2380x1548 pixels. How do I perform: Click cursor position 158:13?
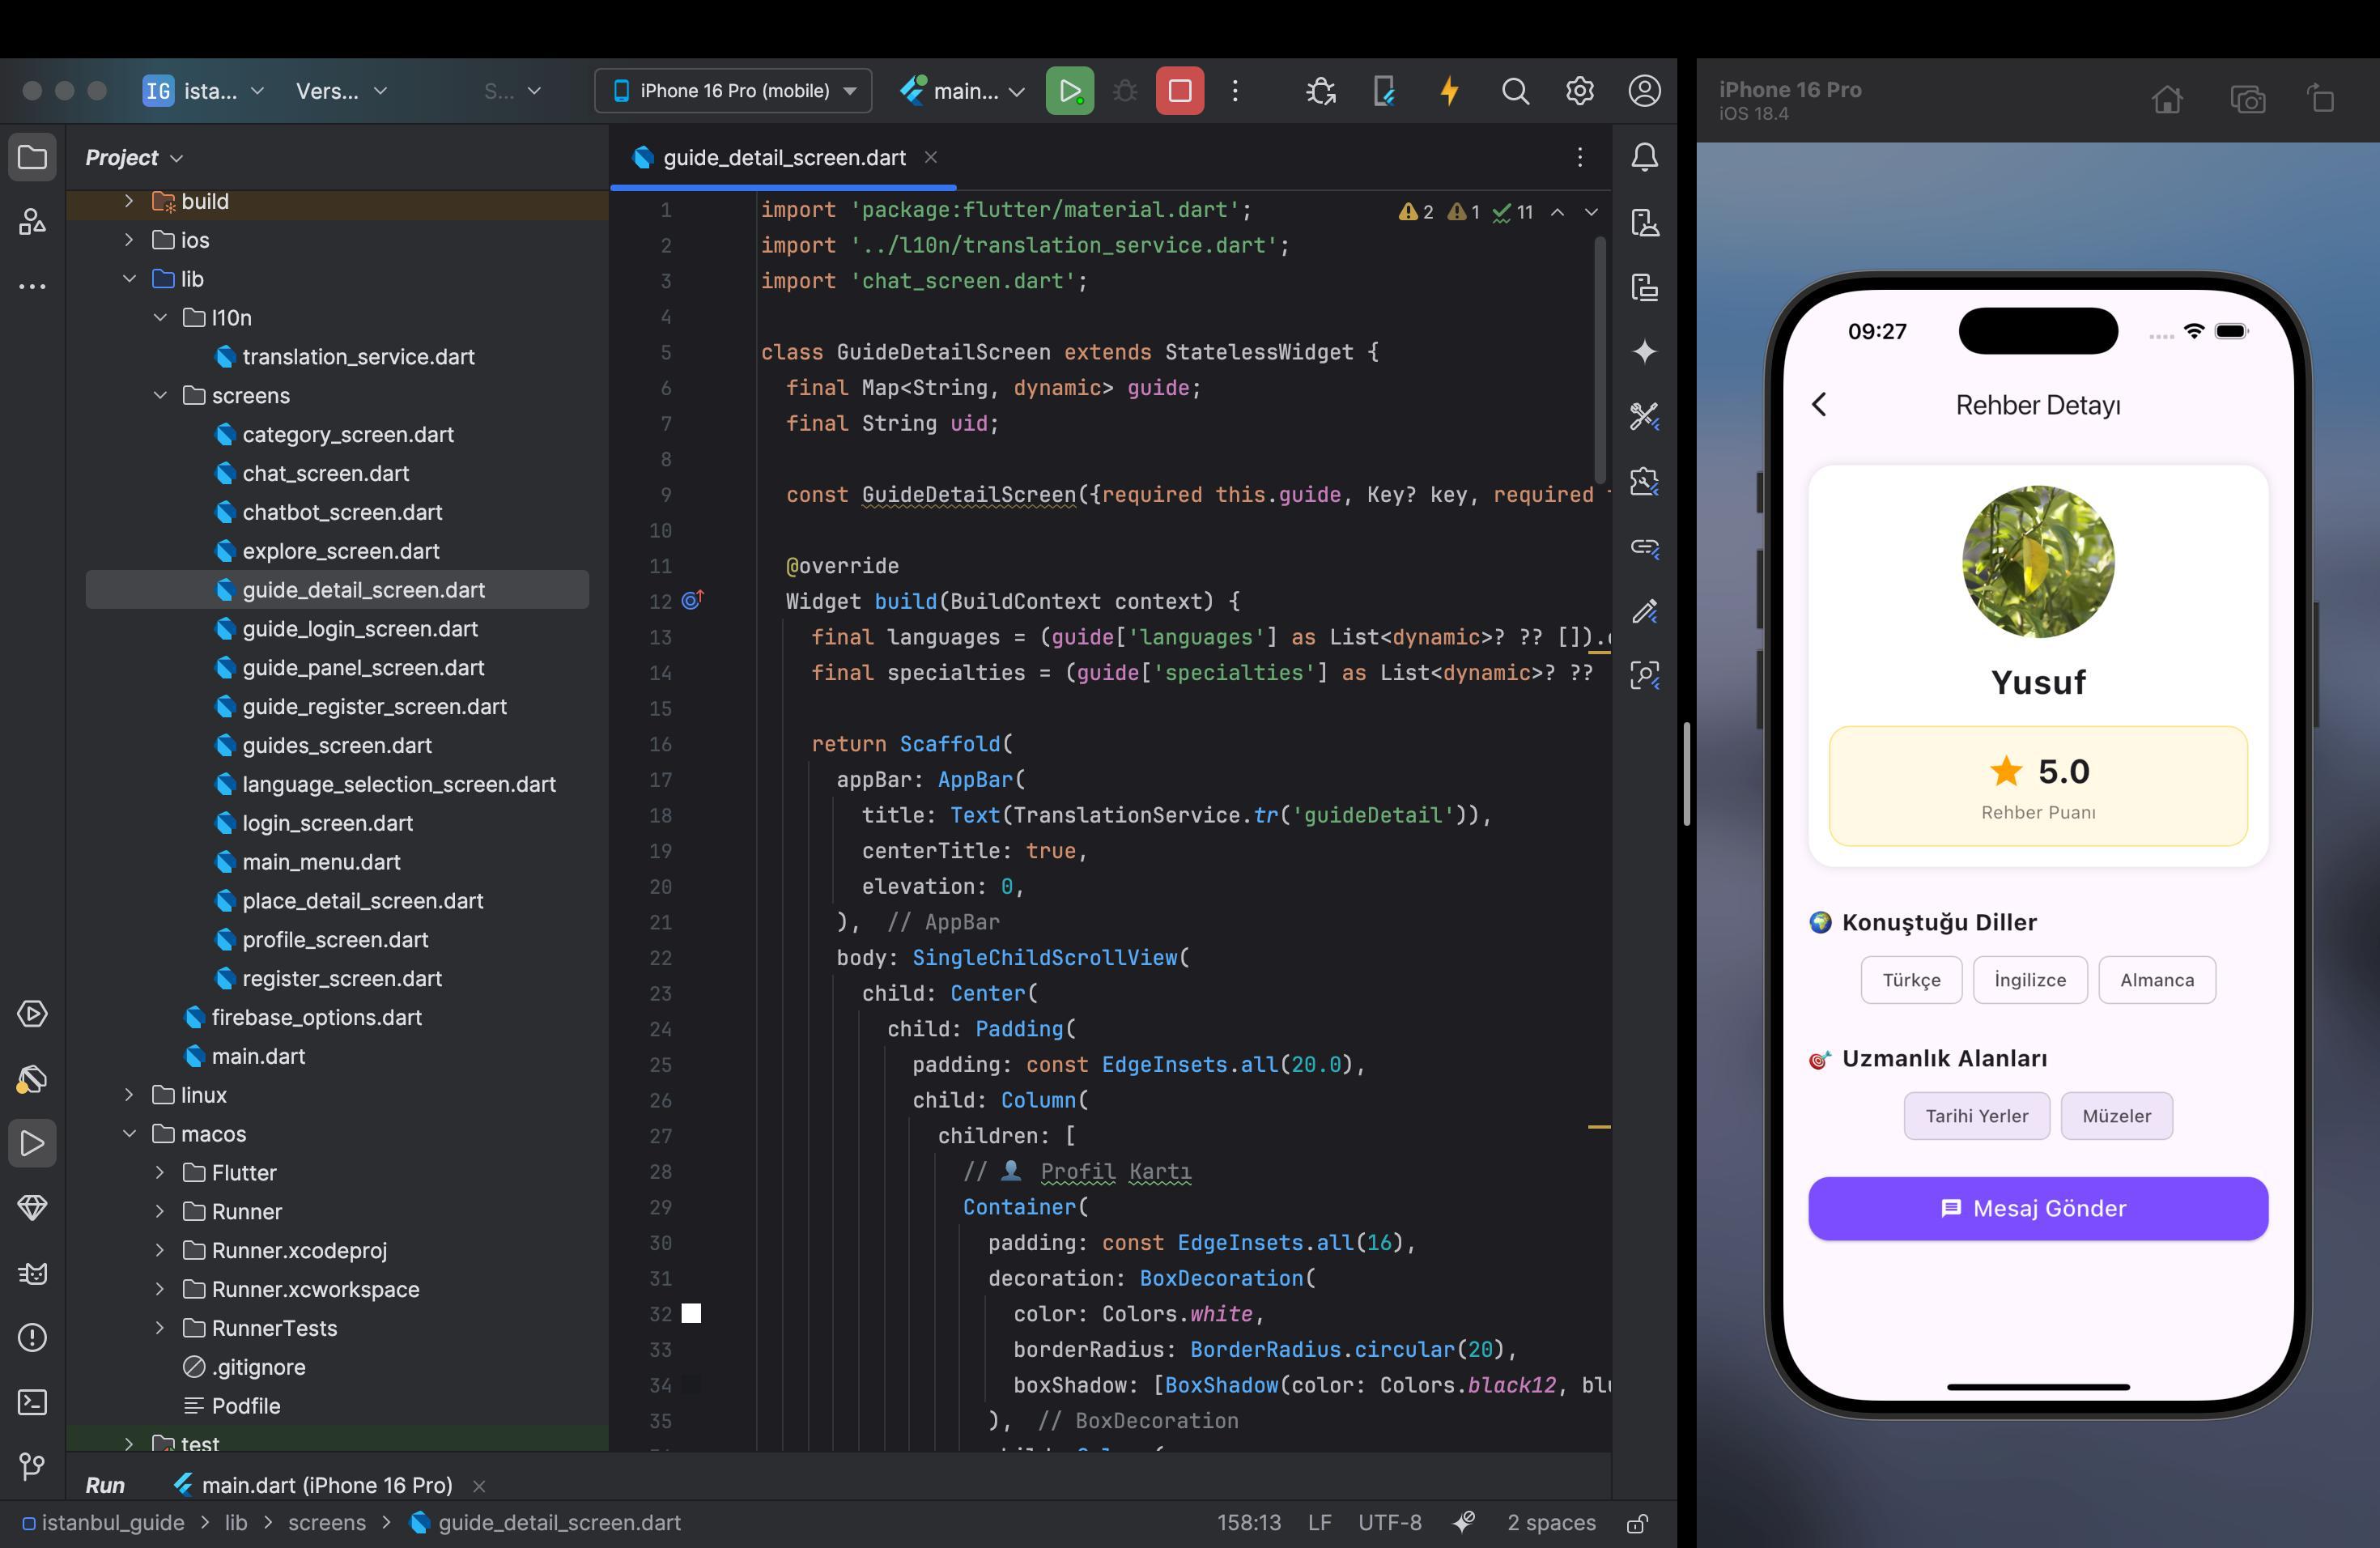click(x=1248, y=1523)
